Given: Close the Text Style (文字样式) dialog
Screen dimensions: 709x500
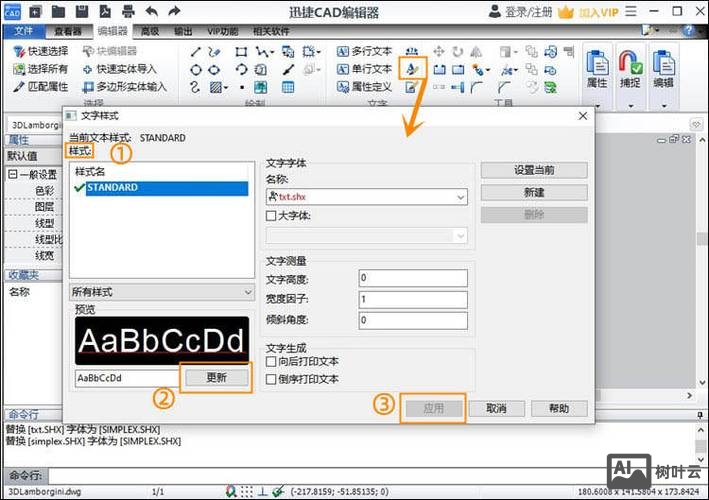Looking at the screenshot, I should (583, 116).
